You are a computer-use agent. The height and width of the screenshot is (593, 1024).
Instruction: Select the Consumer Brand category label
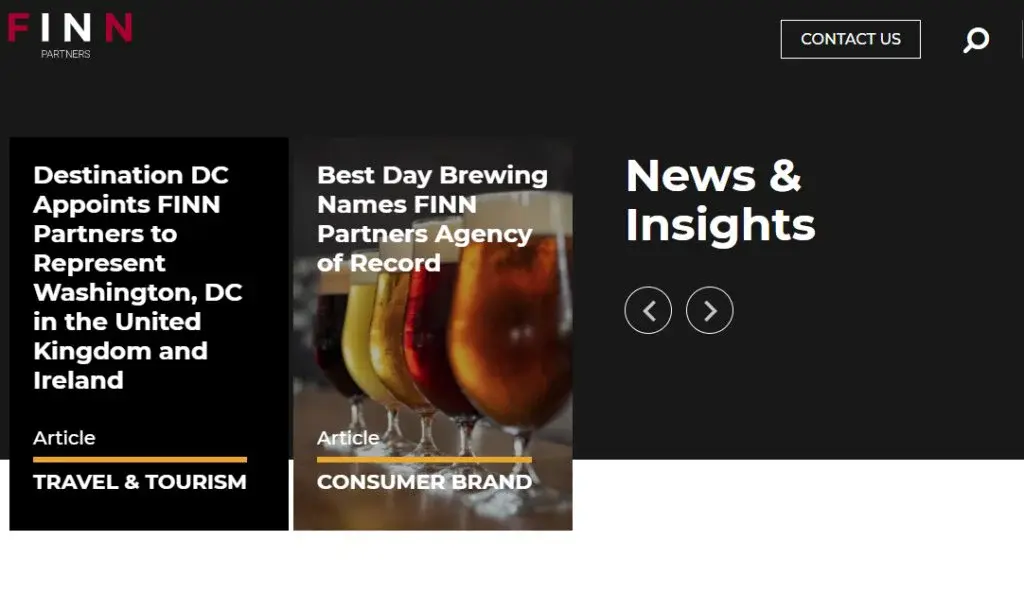pos(424,482)
